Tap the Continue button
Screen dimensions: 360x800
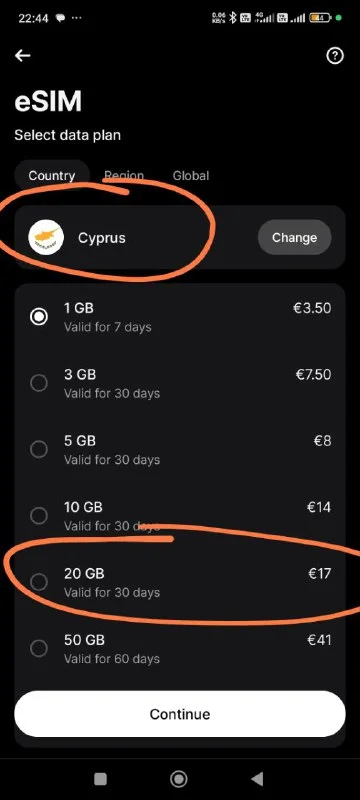click(x=179, y=714)
